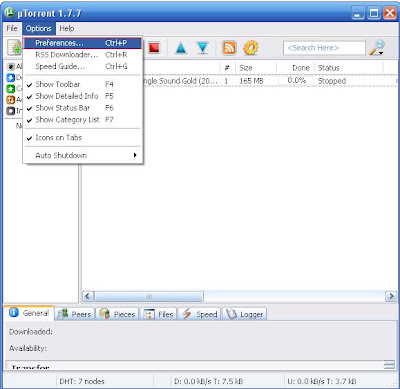Click the Move Up queue arrow icon

[181, 48]
